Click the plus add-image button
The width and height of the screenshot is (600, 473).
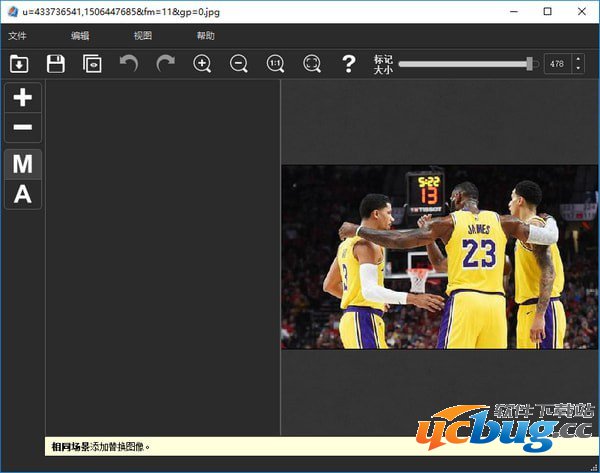coord(23,97)
